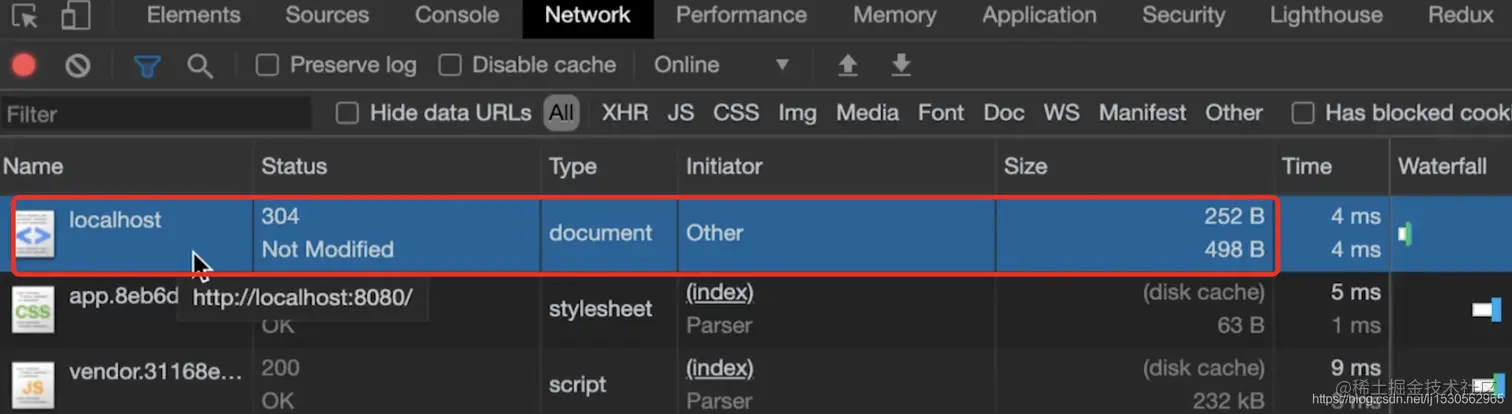Viewport: 1512px width, 414px height.
Task: Open the Online throttling dropdown
Action: coord(722,66)
